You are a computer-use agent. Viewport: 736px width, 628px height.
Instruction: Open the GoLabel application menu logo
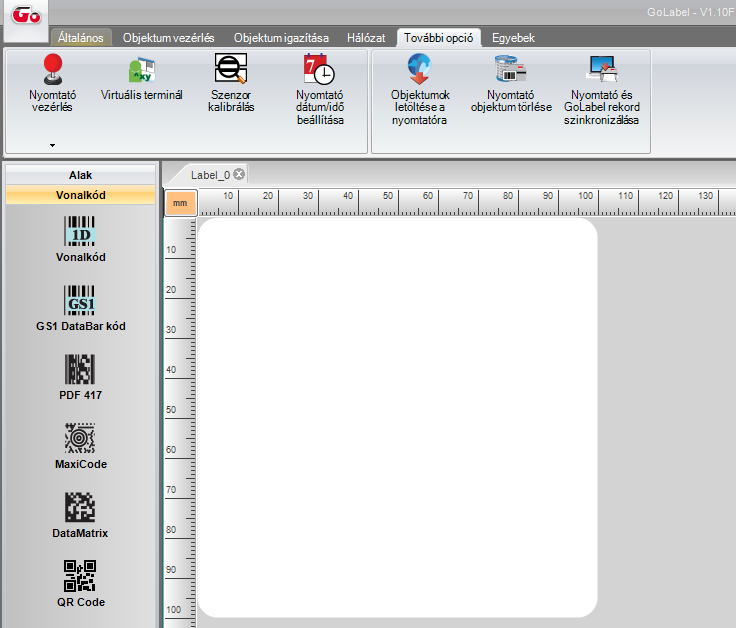point(26,16)
